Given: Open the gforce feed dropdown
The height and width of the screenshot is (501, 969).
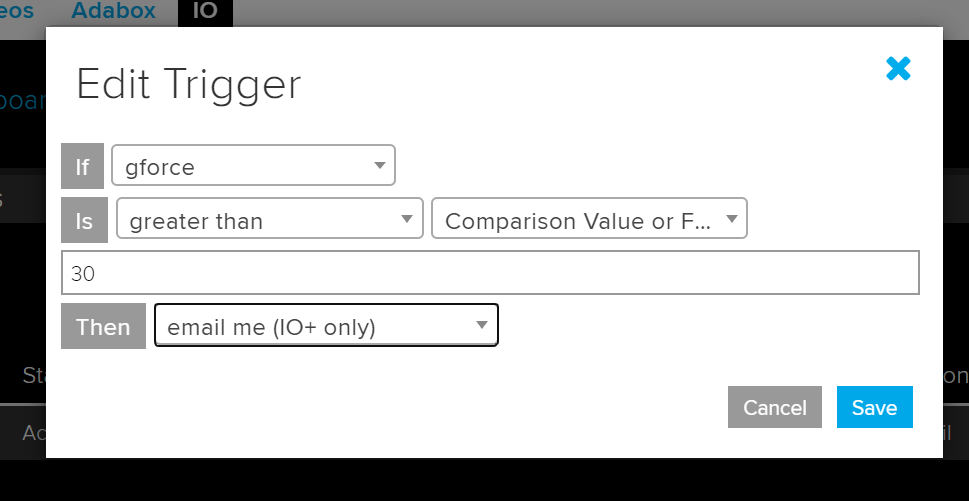Looking at the screenshot, I should pos(253,166).
